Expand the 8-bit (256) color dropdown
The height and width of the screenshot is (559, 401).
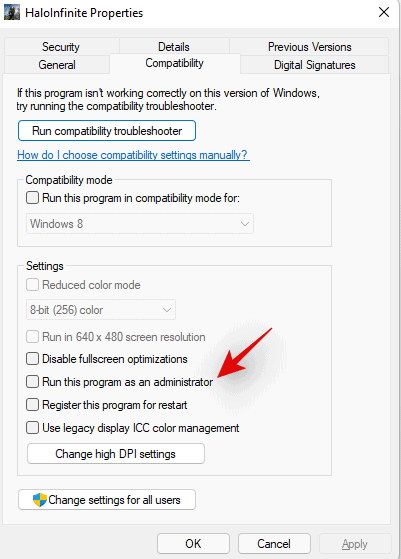(x=101, y=310)
